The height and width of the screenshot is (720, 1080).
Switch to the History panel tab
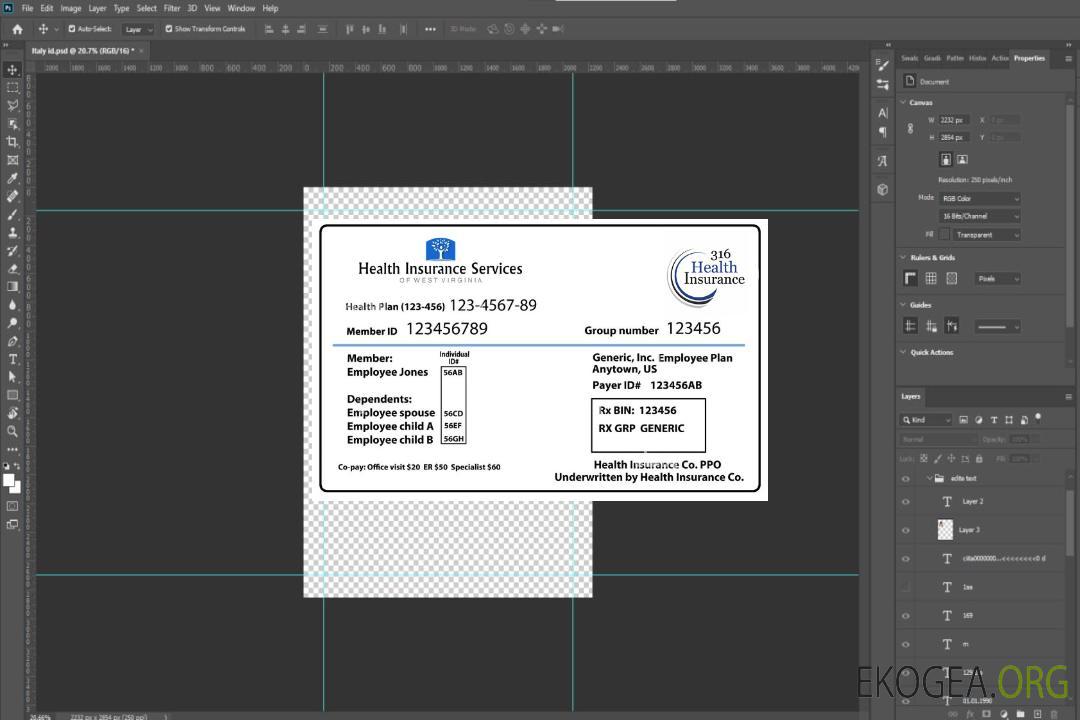[x=977, y=58]
